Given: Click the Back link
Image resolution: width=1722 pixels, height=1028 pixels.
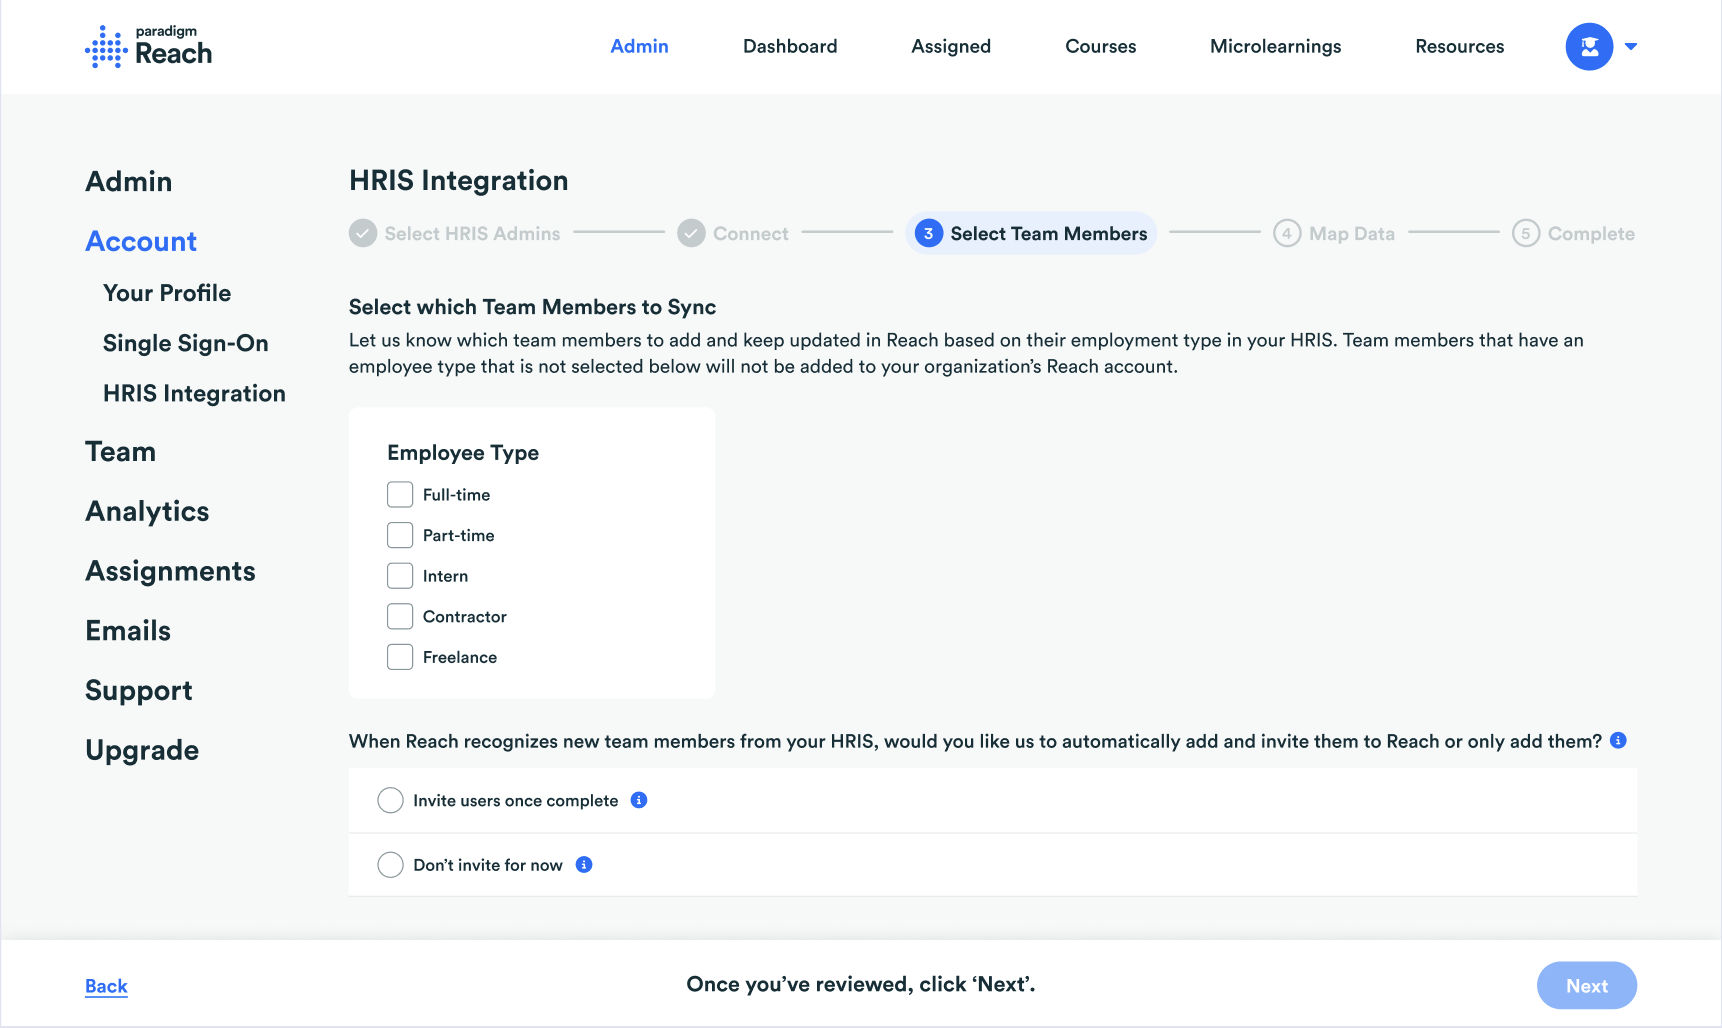Looking at the screenshot, I should [106, 986].
